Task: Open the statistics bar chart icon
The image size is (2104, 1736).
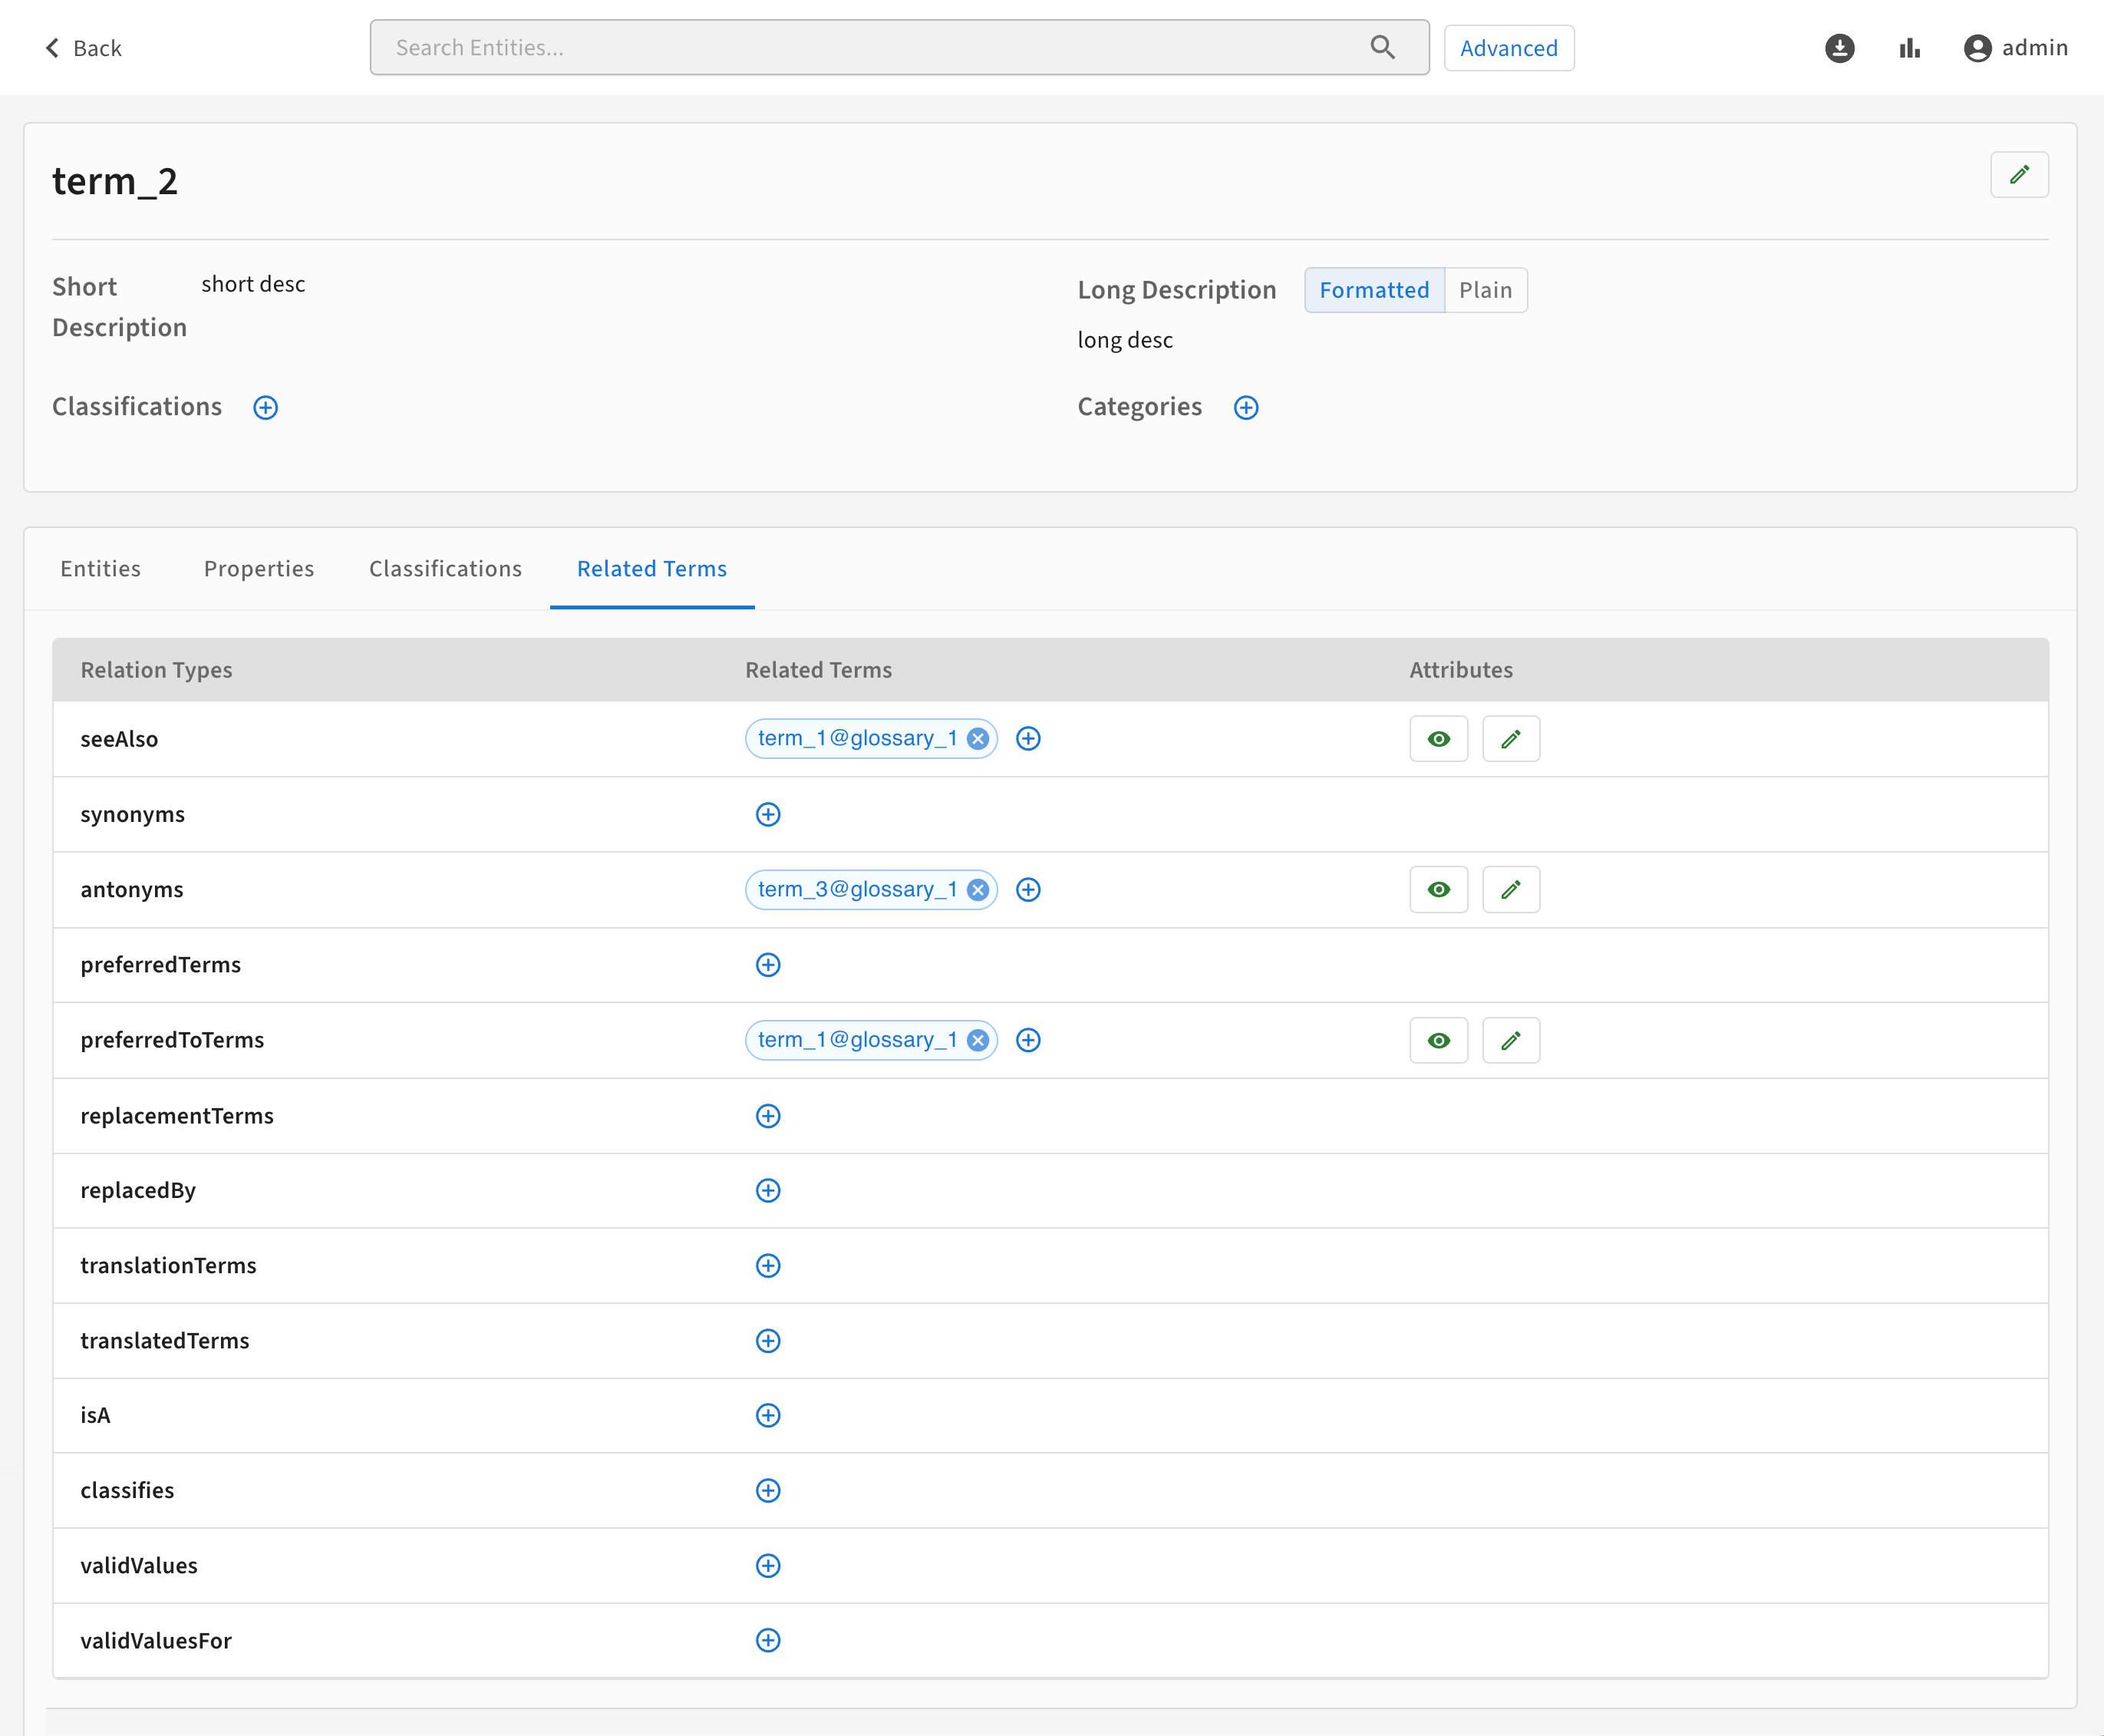Action: pyautogui.click(x=1909, y=48)
